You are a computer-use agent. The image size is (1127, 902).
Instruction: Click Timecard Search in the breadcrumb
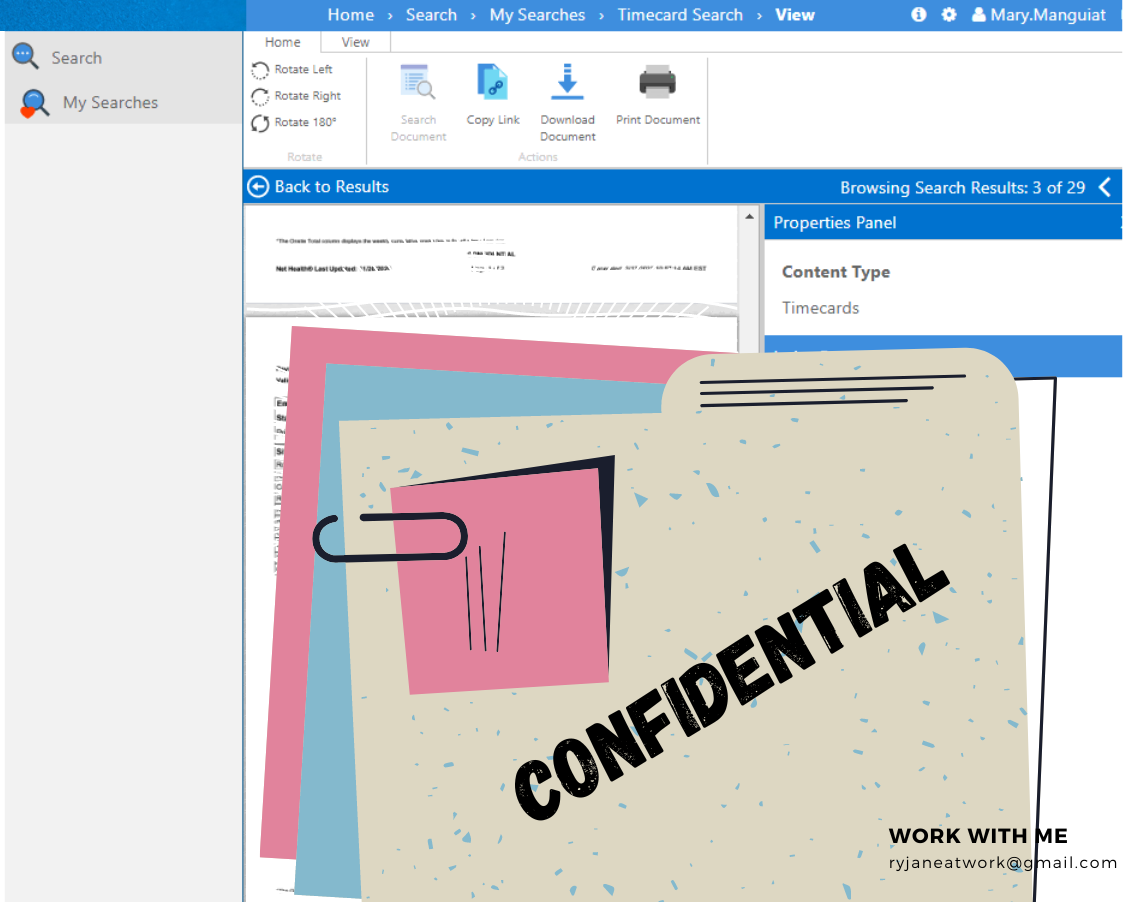click(x=680, y=15)
